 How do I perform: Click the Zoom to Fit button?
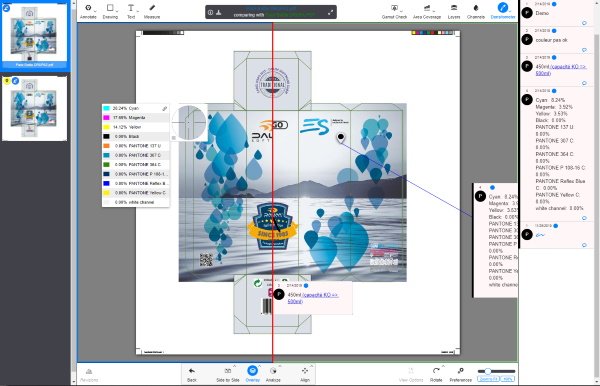(489, 379)
